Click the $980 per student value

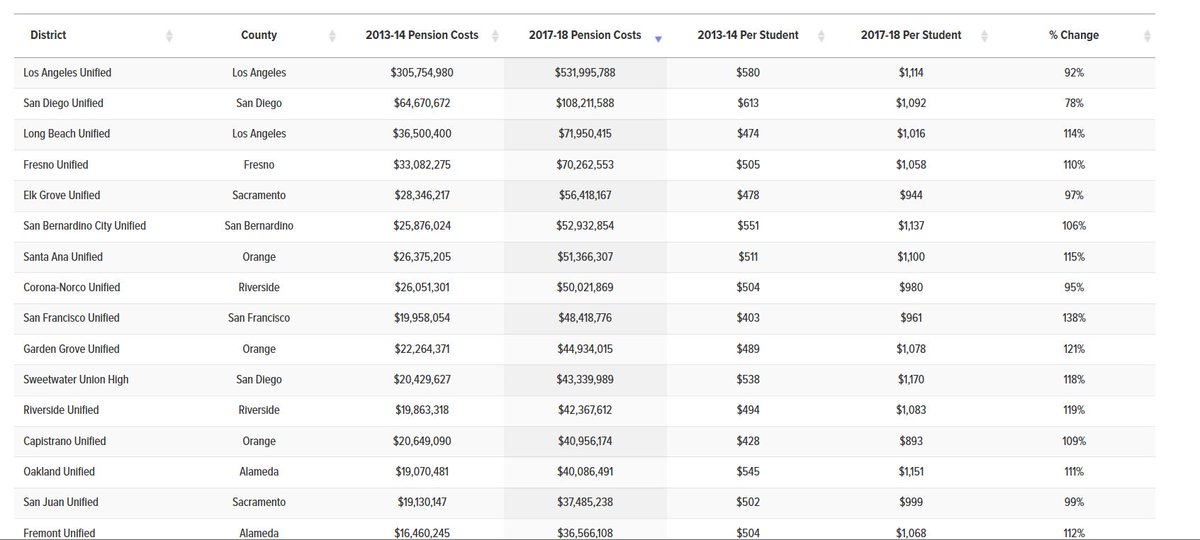pos(911,288)
